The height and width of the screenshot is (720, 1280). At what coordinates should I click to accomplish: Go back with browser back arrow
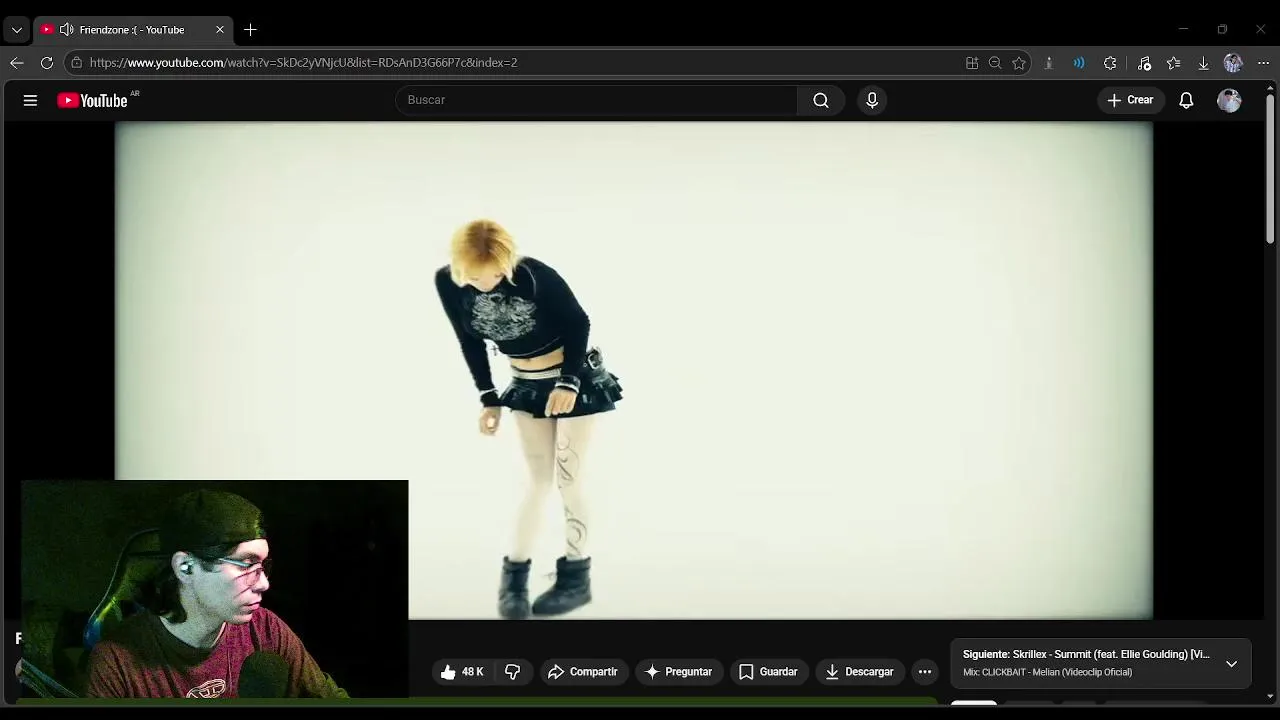point(17,62)
